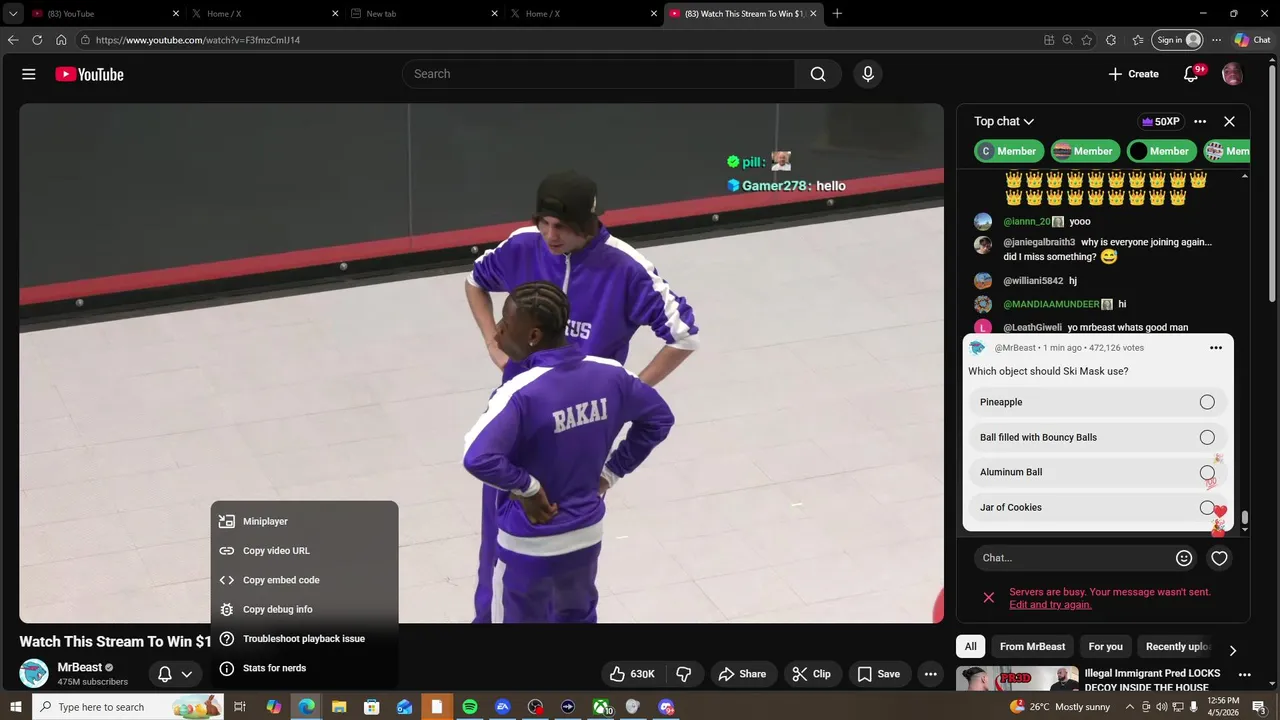Open Stats for nerds

tap(304, 668)
